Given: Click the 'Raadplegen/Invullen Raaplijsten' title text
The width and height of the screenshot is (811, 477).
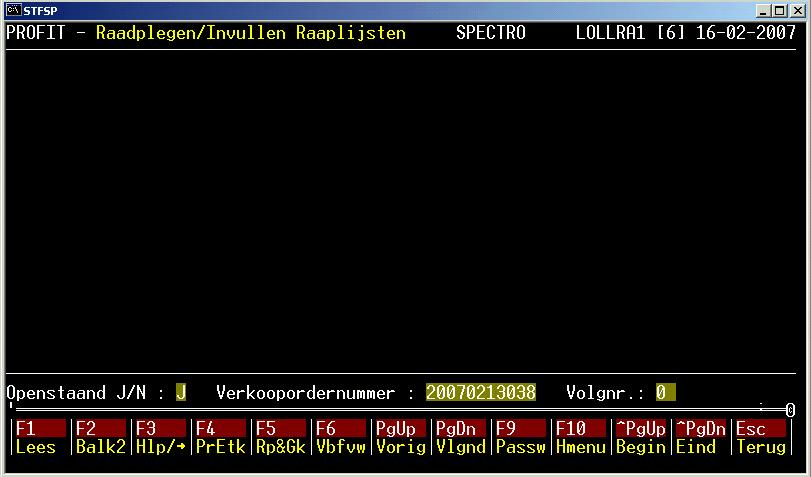Looking at the screenshot, I should pos(251,33).
